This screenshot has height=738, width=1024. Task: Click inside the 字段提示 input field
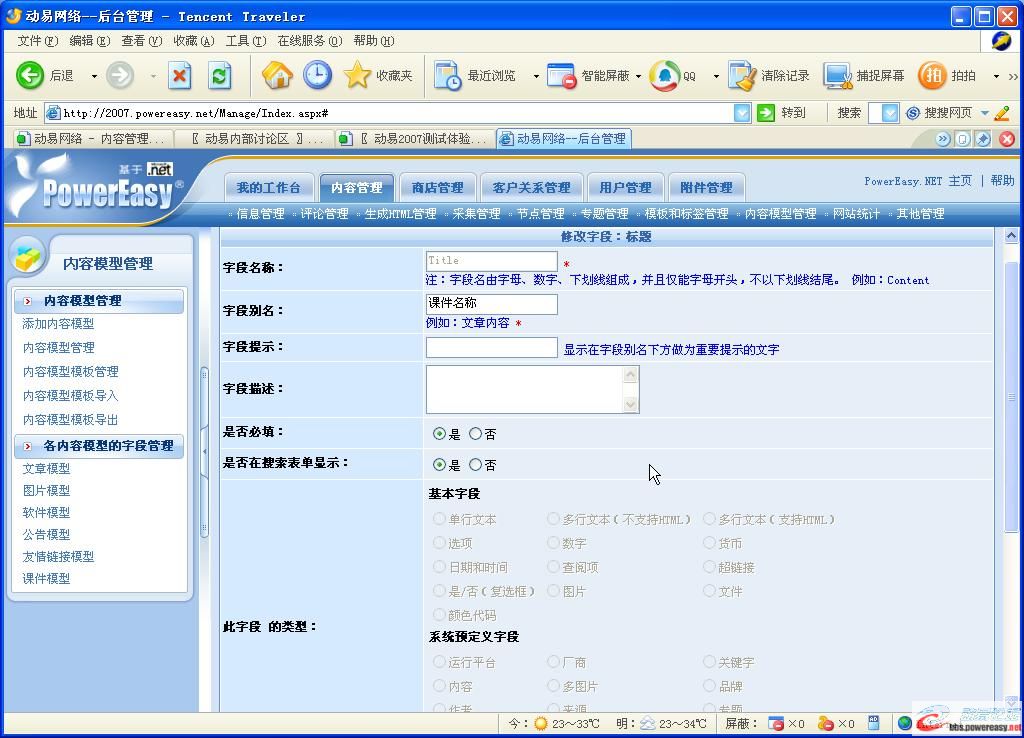click(490, 348)
